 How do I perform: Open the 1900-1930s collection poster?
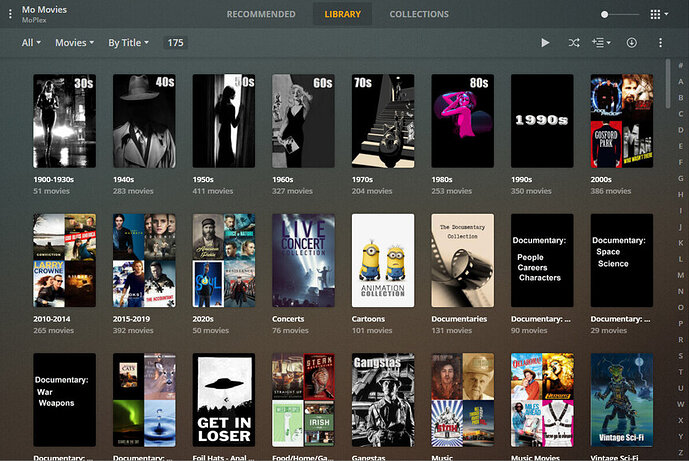tap(64, 121)
